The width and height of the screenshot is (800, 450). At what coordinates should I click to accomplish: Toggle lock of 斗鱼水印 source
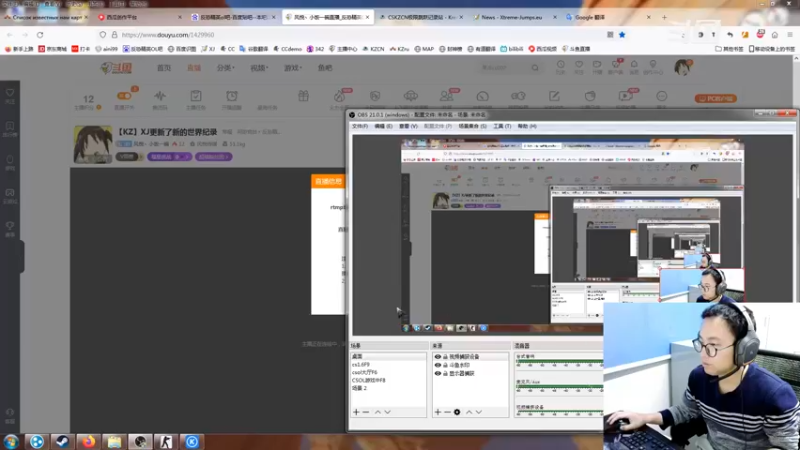click(445, 365)
